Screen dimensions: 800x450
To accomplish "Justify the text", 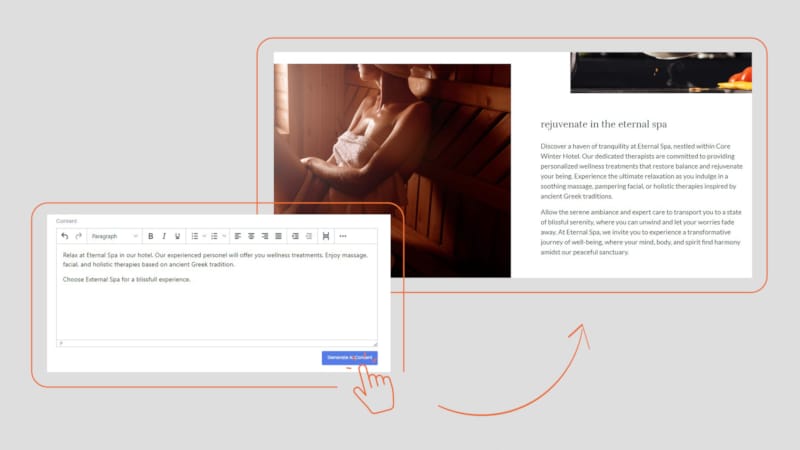I will (x=278, y=236).
